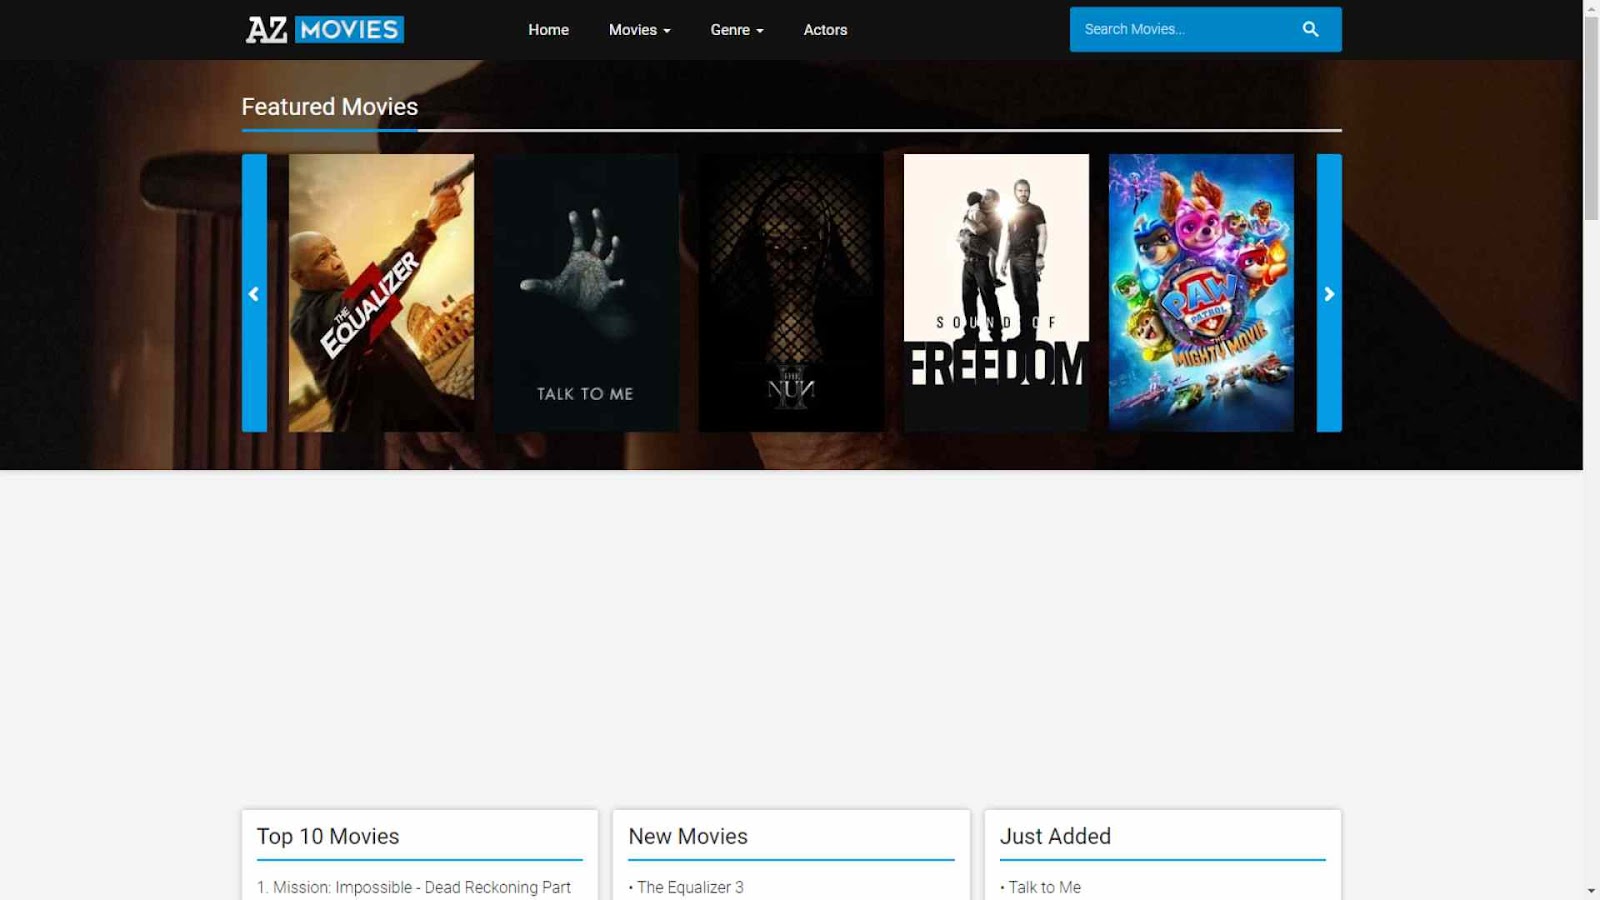Image resolution: width=1600 pixels, height=900 pixels.
Task: Show previous featured movies with left arrow
Action: tap(254, 293)
